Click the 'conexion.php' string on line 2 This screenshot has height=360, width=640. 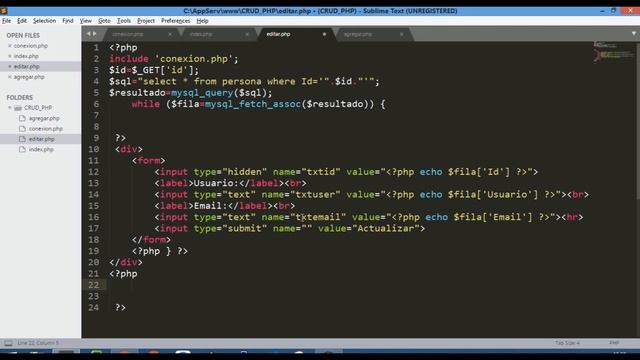click(193, 59)
